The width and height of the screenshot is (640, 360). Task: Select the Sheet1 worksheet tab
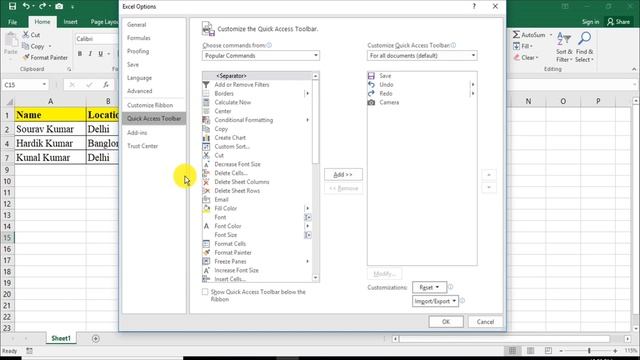(61, 338)
